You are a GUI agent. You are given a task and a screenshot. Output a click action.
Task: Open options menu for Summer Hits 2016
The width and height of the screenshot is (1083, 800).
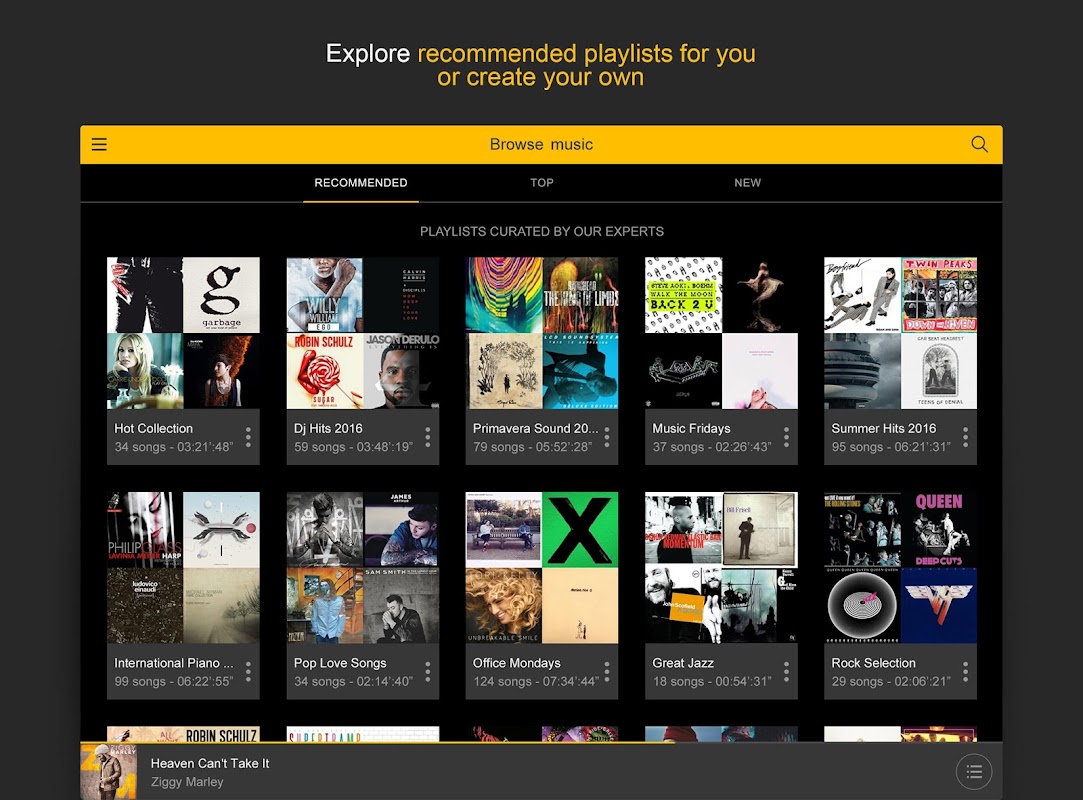pyautogui.click(x=965, y=437)
